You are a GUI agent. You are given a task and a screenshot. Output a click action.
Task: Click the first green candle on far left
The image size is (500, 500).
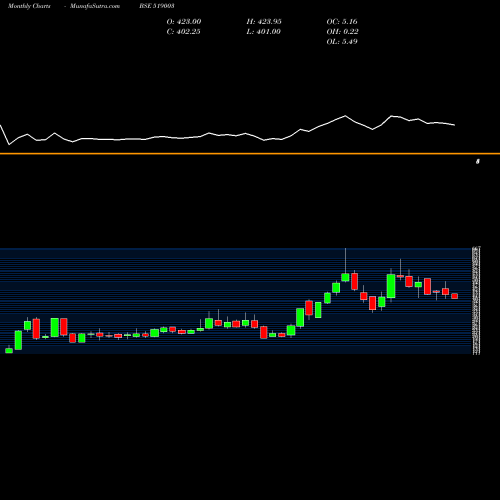(9, 350)
